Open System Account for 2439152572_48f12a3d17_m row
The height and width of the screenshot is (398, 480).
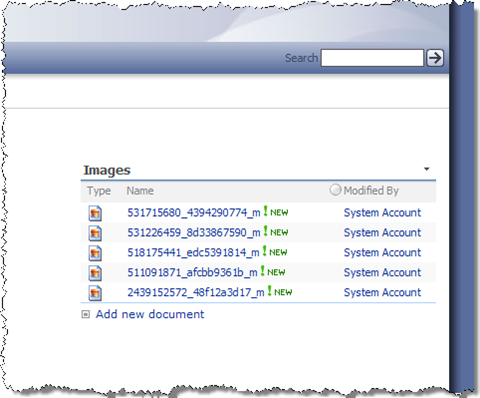point(382,292)
